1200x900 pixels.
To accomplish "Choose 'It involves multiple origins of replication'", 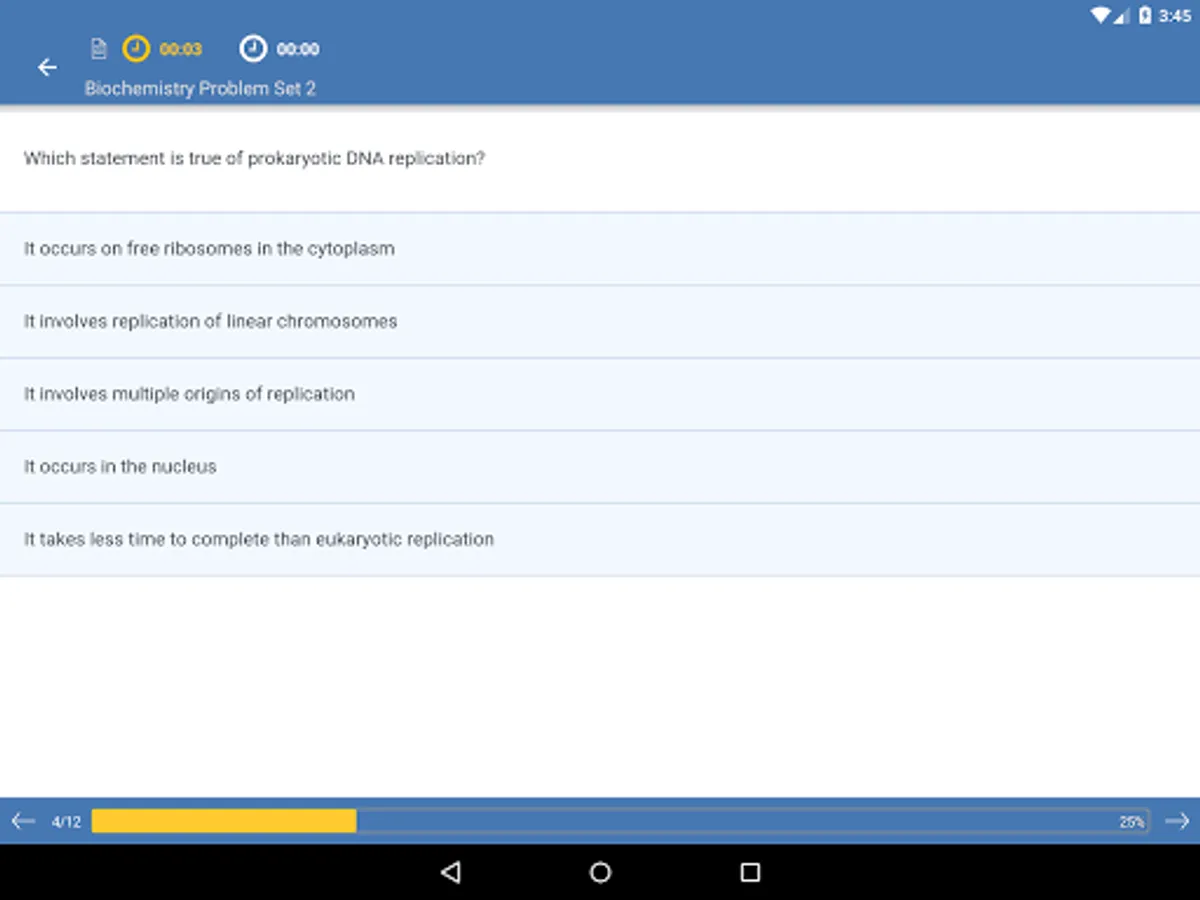I will point(600,394).
